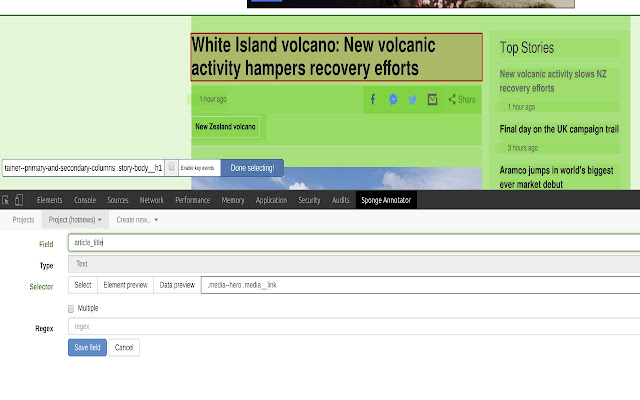Click the Element preview button
Viewport: 640px width, 400px height.
[125, 285]
